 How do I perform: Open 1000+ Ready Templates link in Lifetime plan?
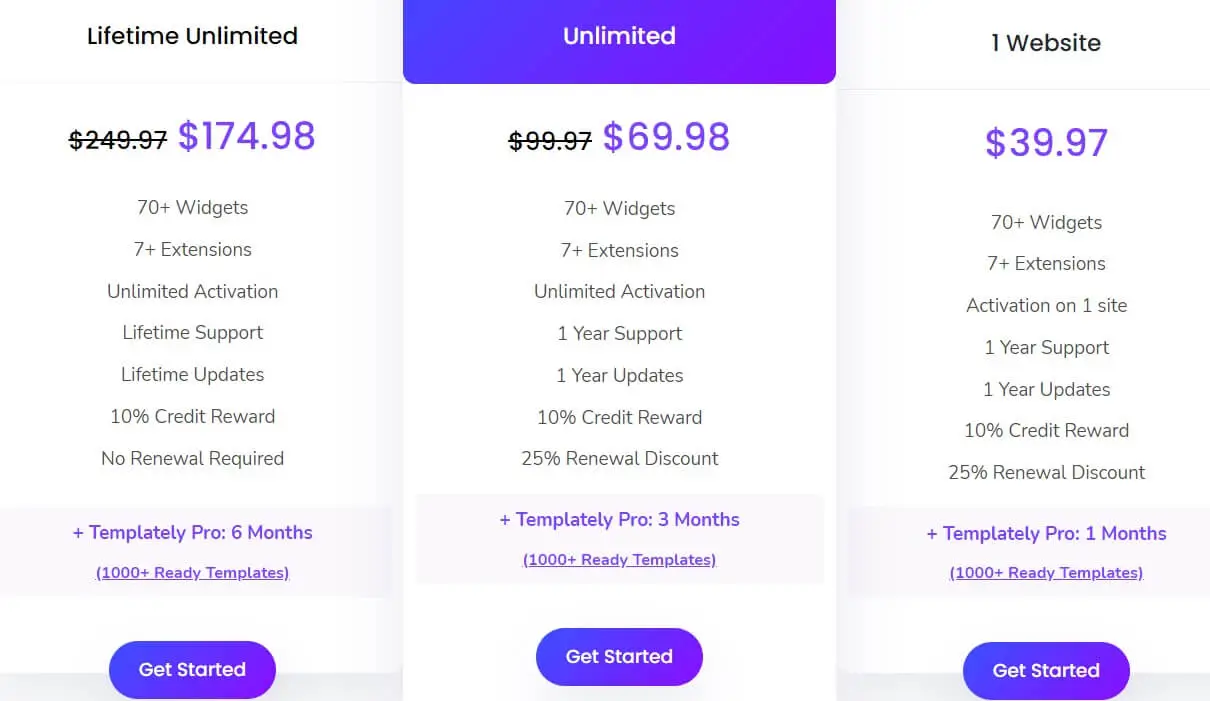(x=192, y=573)
